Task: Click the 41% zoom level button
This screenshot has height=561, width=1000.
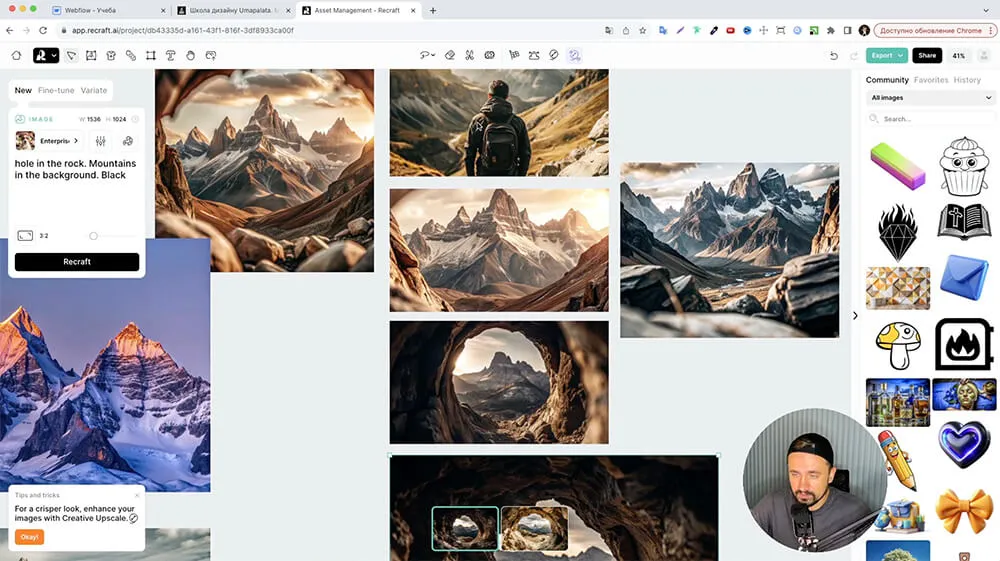Action: [959, 55]
